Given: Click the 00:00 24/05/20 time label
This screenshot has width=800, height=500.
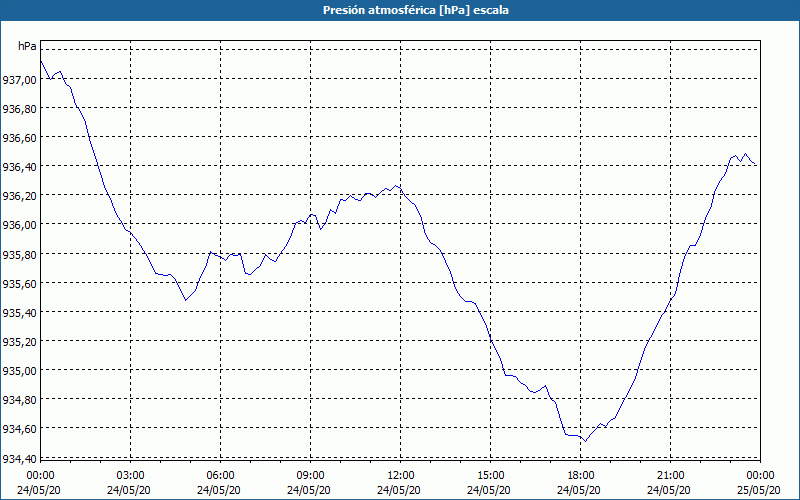Looking at the screenshot, I should pos(39,483).
